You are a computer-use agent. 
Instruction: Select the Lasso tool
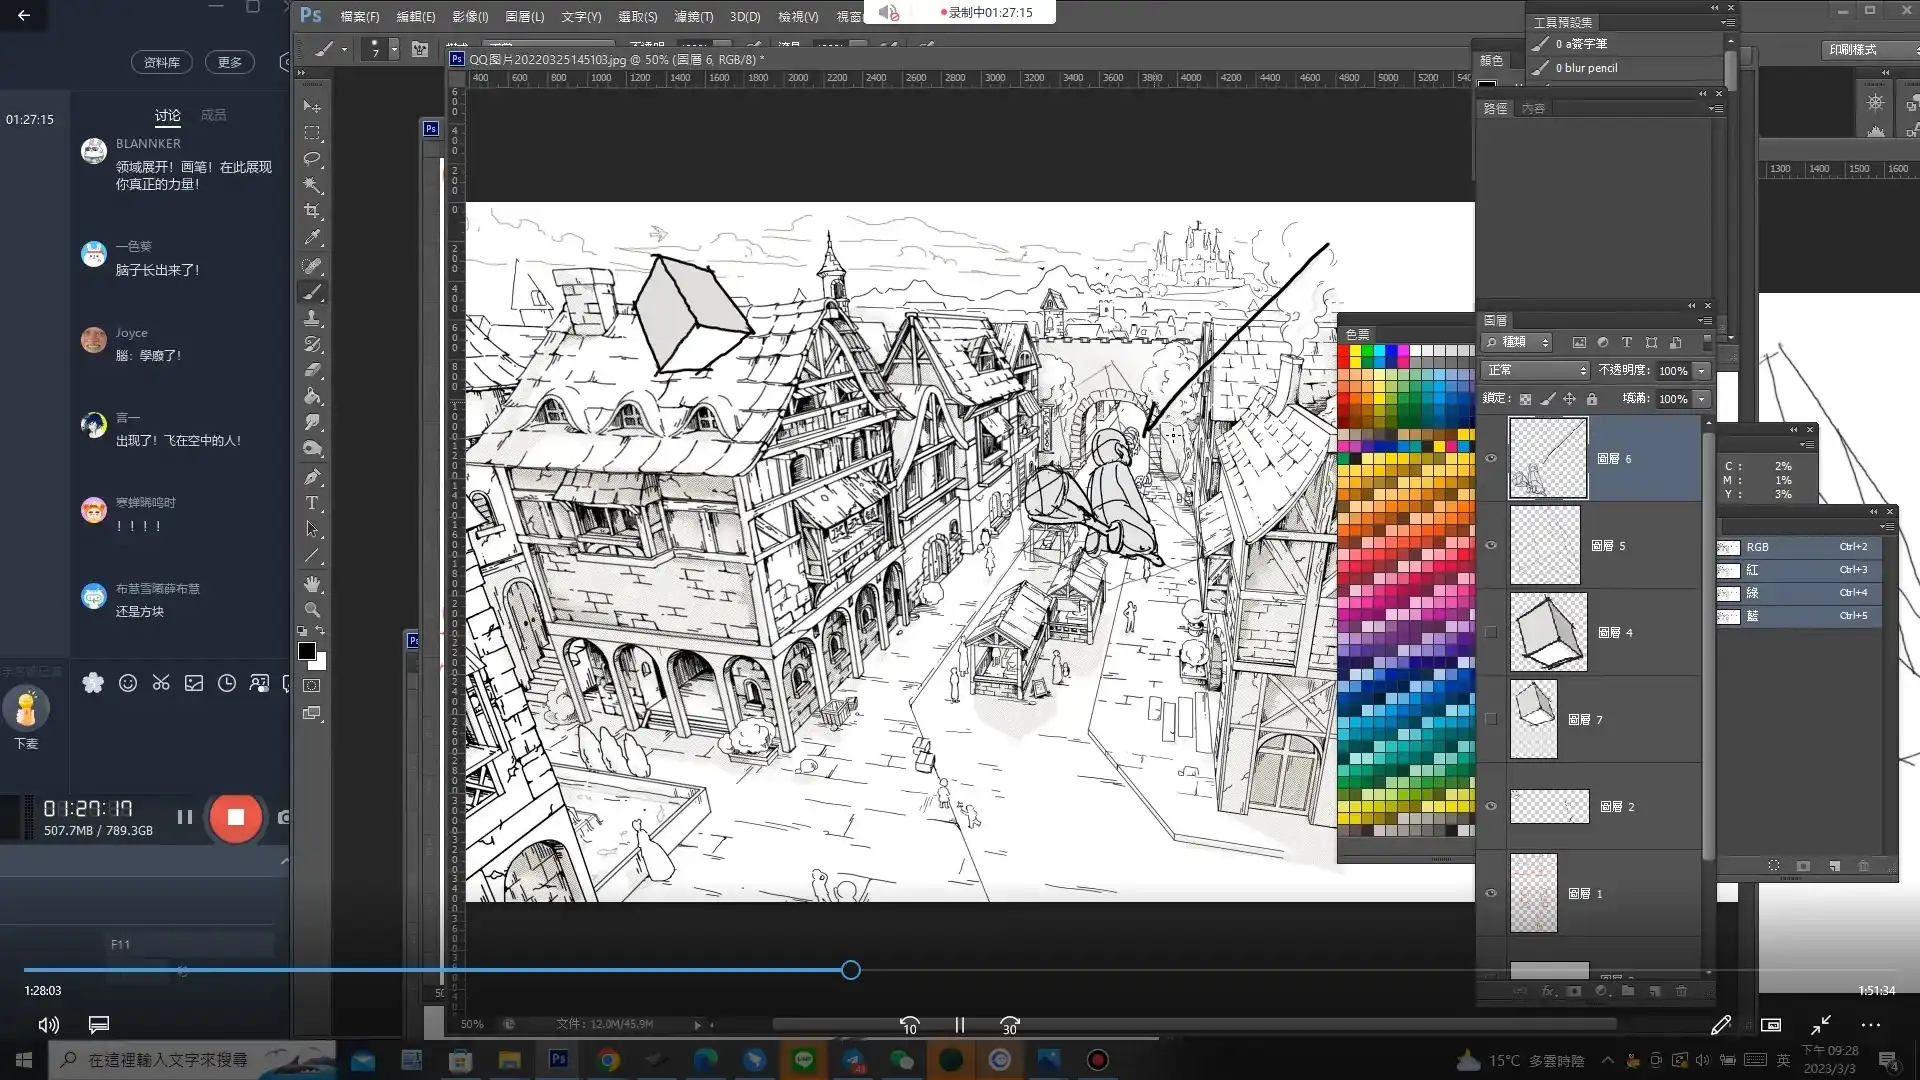(x=312, y=159)
